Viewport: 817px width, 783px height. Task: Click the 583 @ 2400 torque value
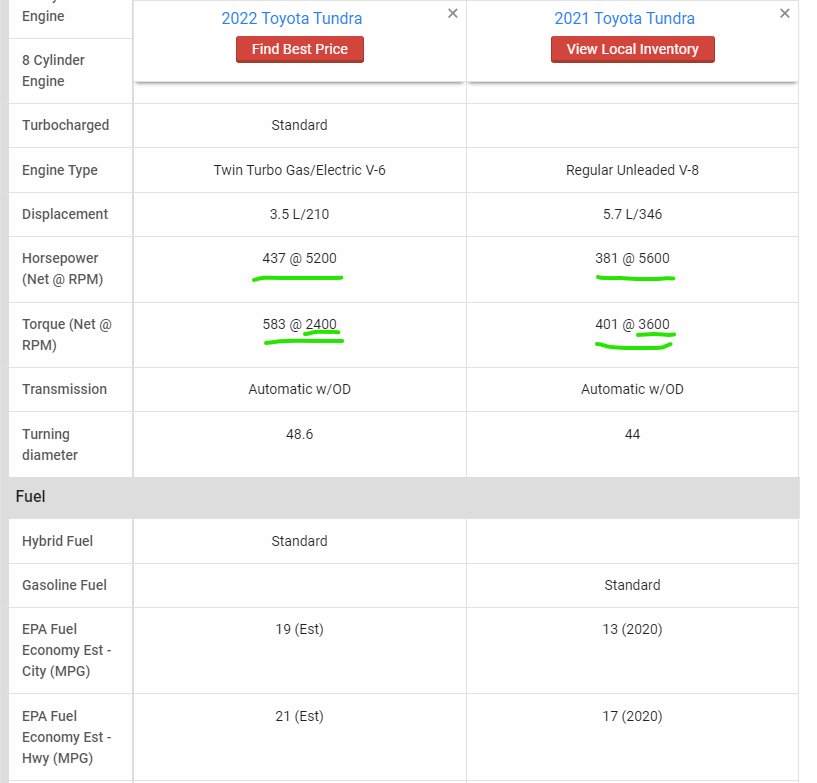(300, 324)
